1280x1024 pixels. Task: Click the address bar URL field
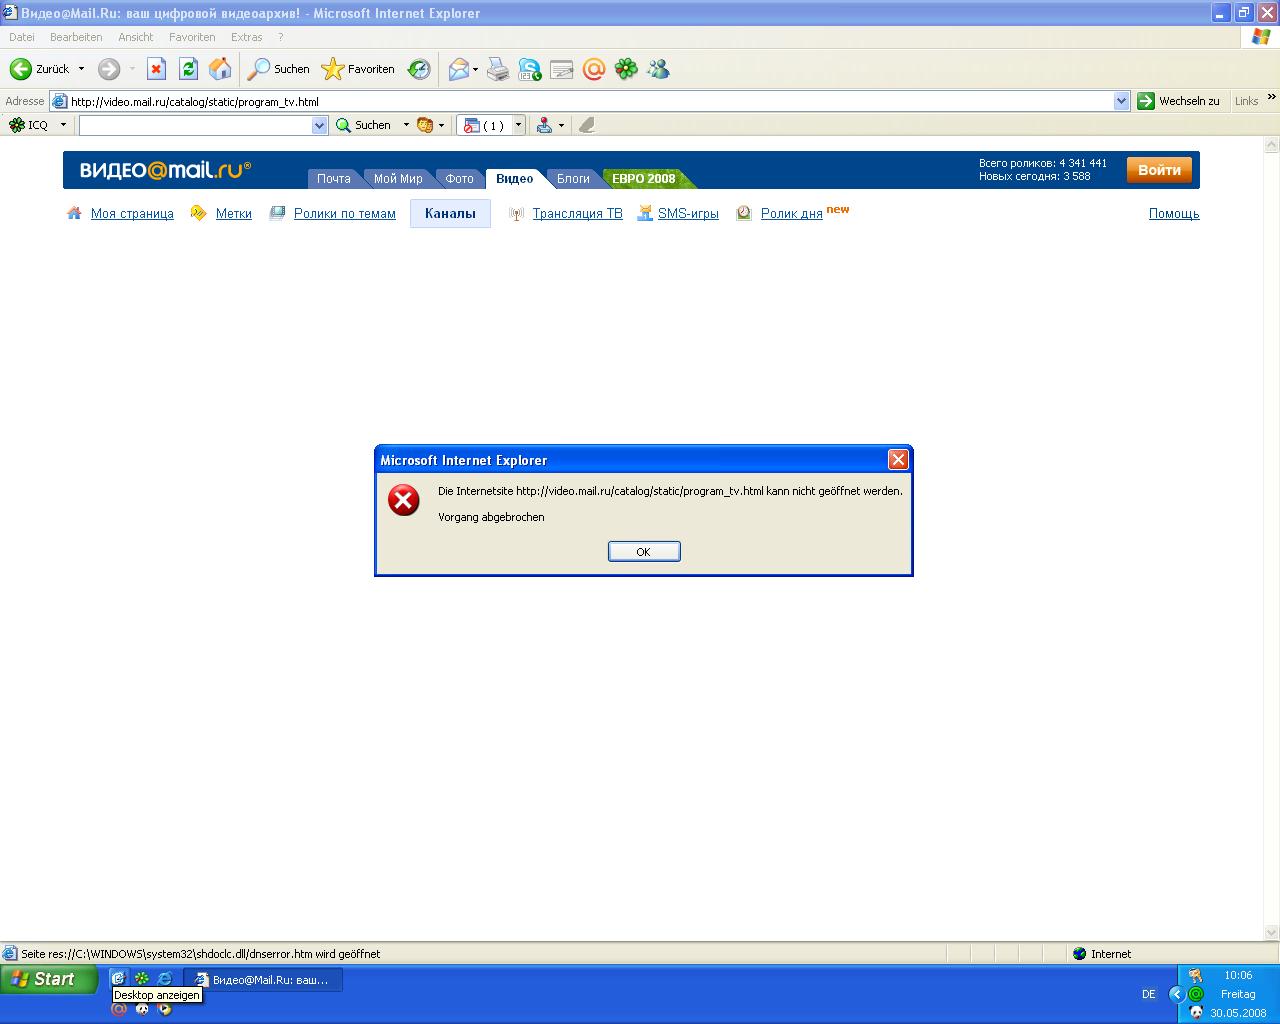590,101
